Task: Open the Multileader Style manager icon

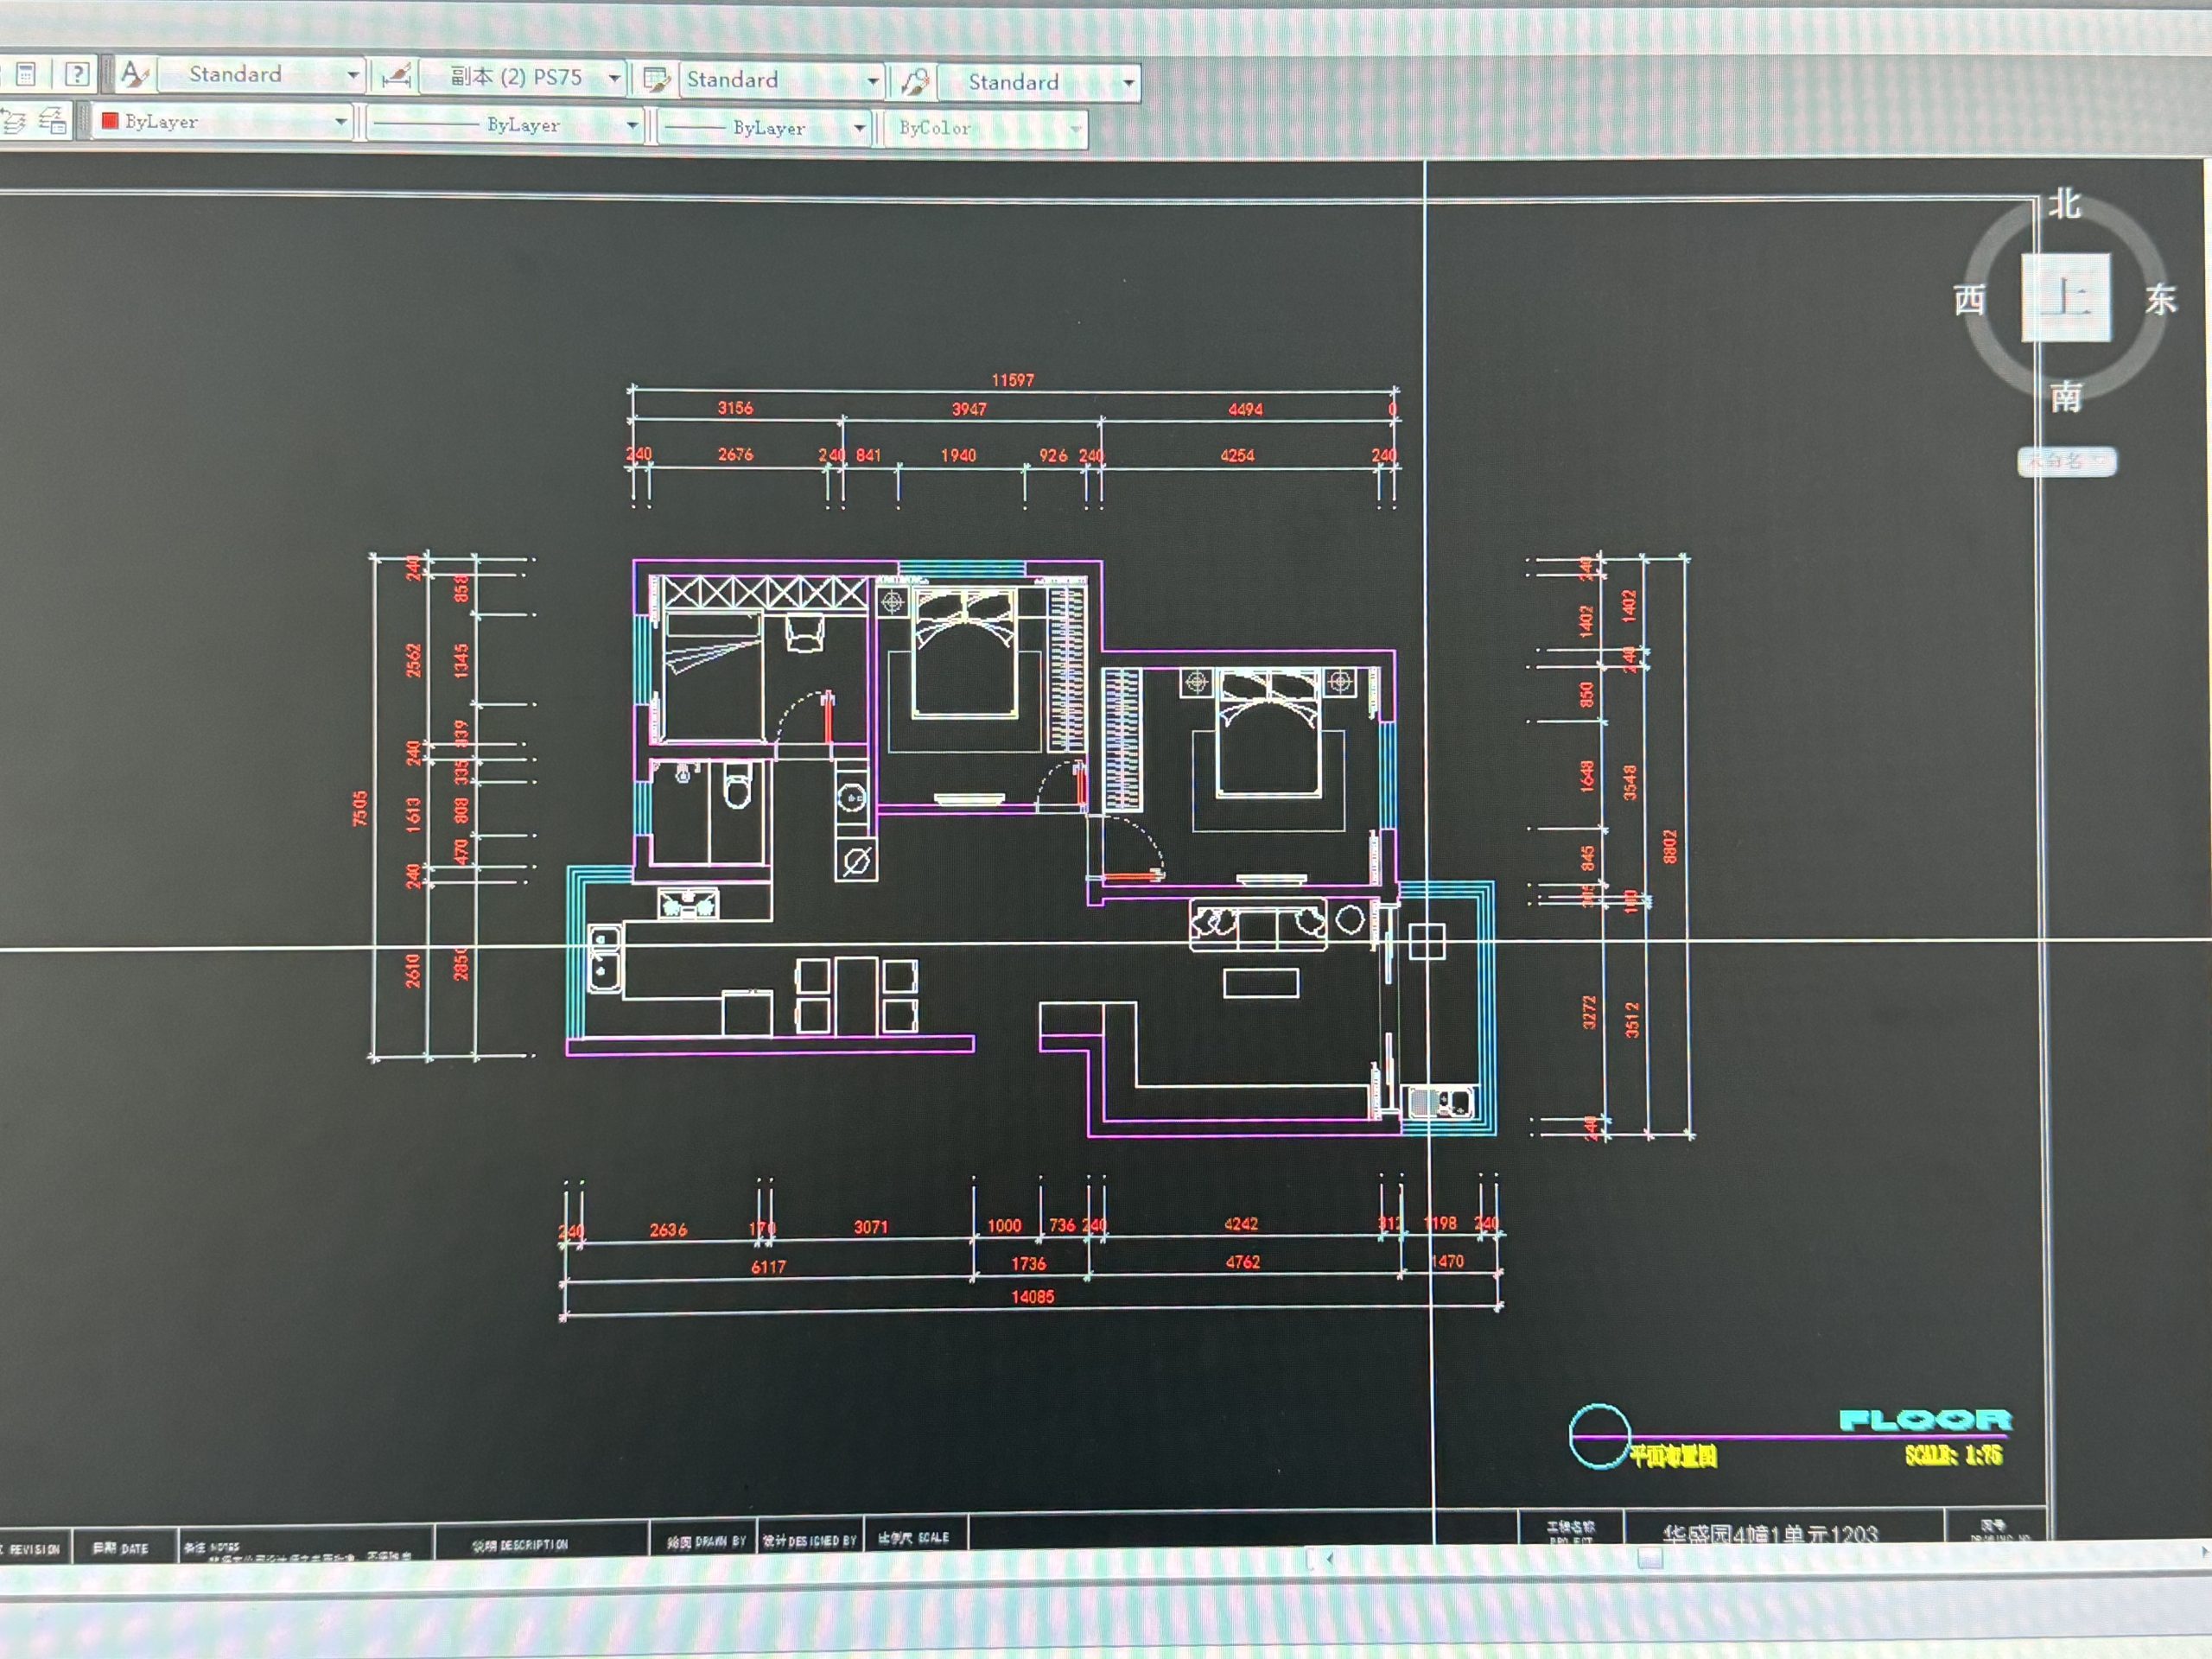Action: 914,82
